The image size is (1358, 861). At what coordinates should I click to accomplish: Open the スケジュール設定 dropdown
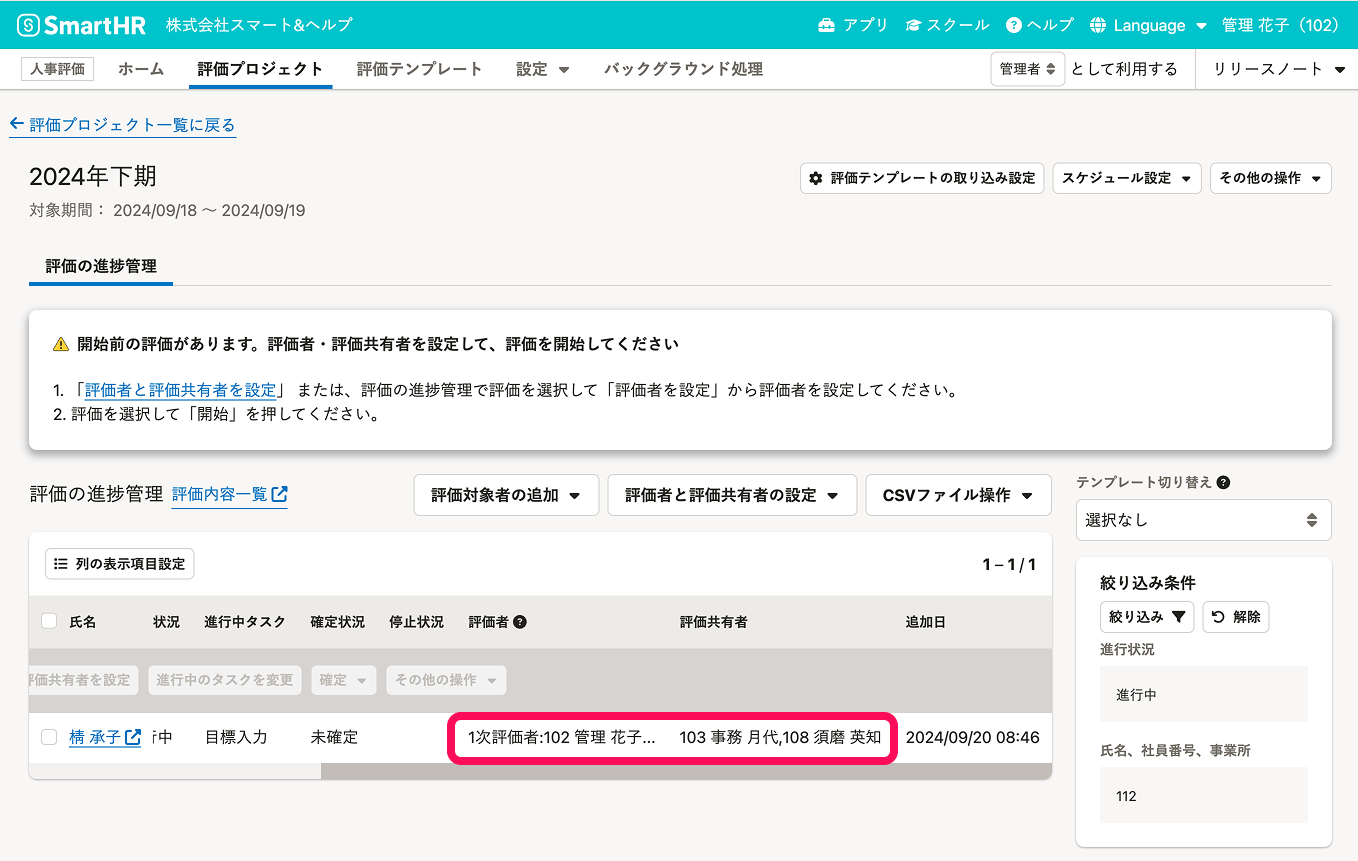(1127, 178)
